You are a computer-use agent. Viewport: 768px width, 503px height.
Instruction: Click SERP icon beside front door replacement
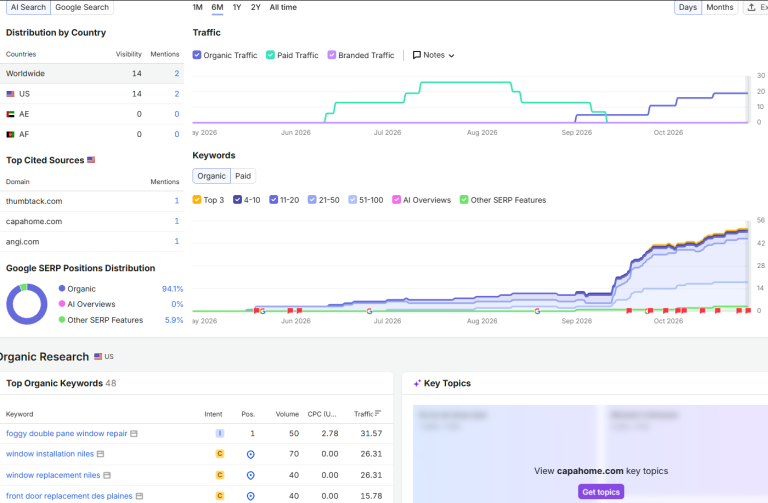[140, 496]
